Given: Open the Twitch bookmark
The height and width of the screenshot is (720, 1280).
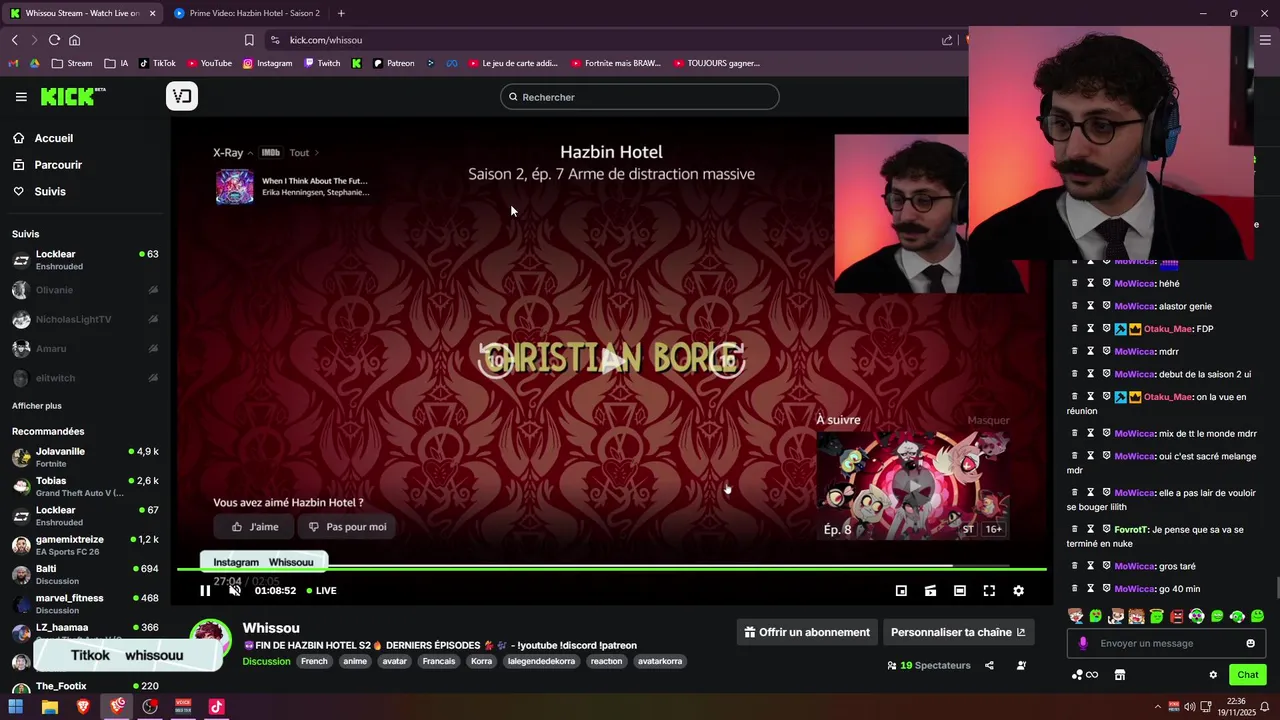Looking at the screenshot, I should point(322,63).
